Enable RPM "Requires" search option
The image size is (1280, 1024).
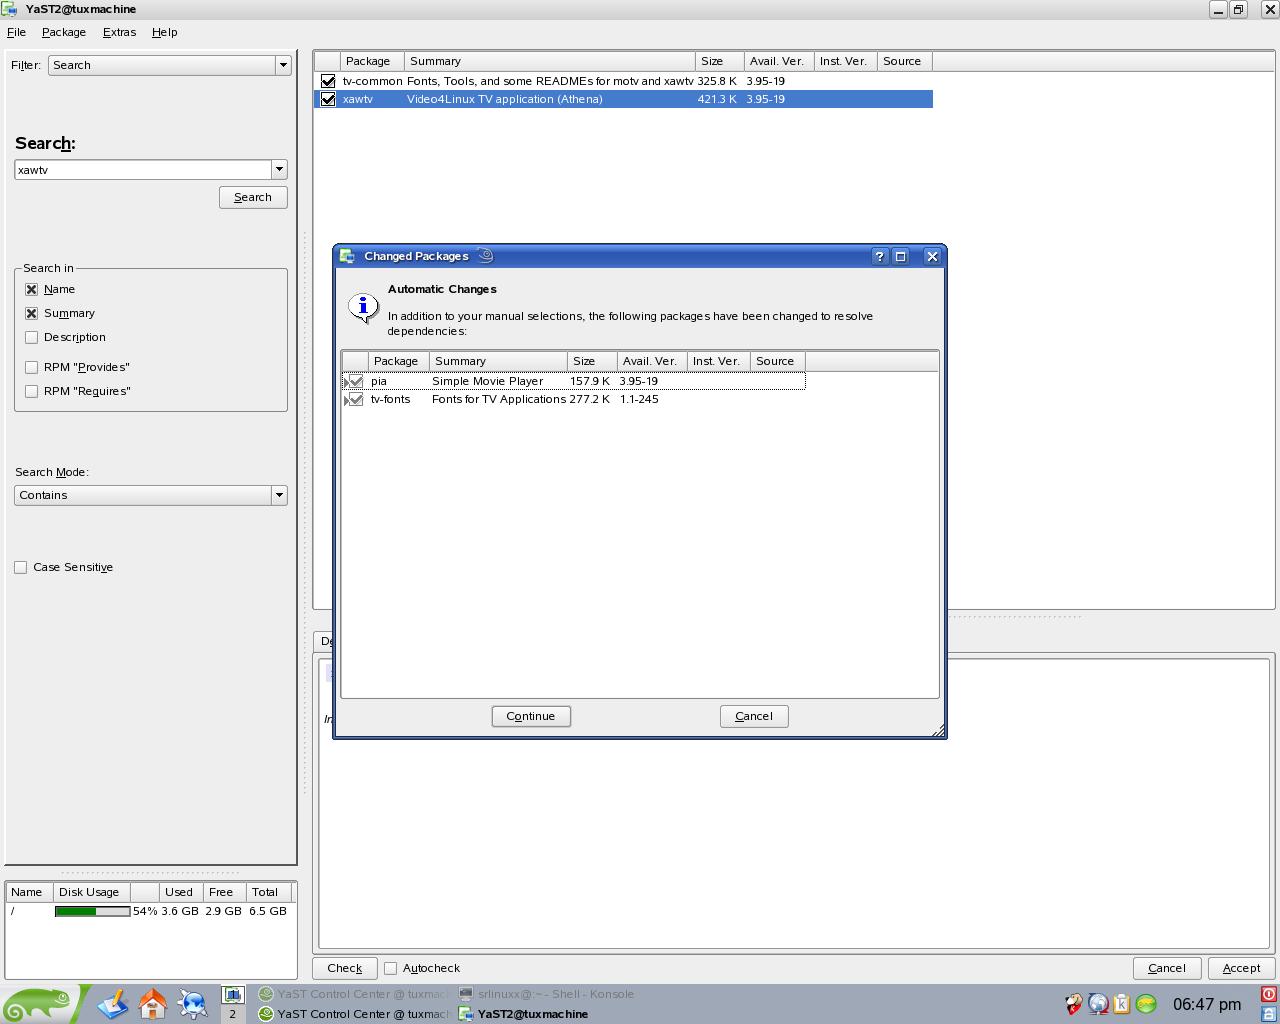click(x=32, y=391)
